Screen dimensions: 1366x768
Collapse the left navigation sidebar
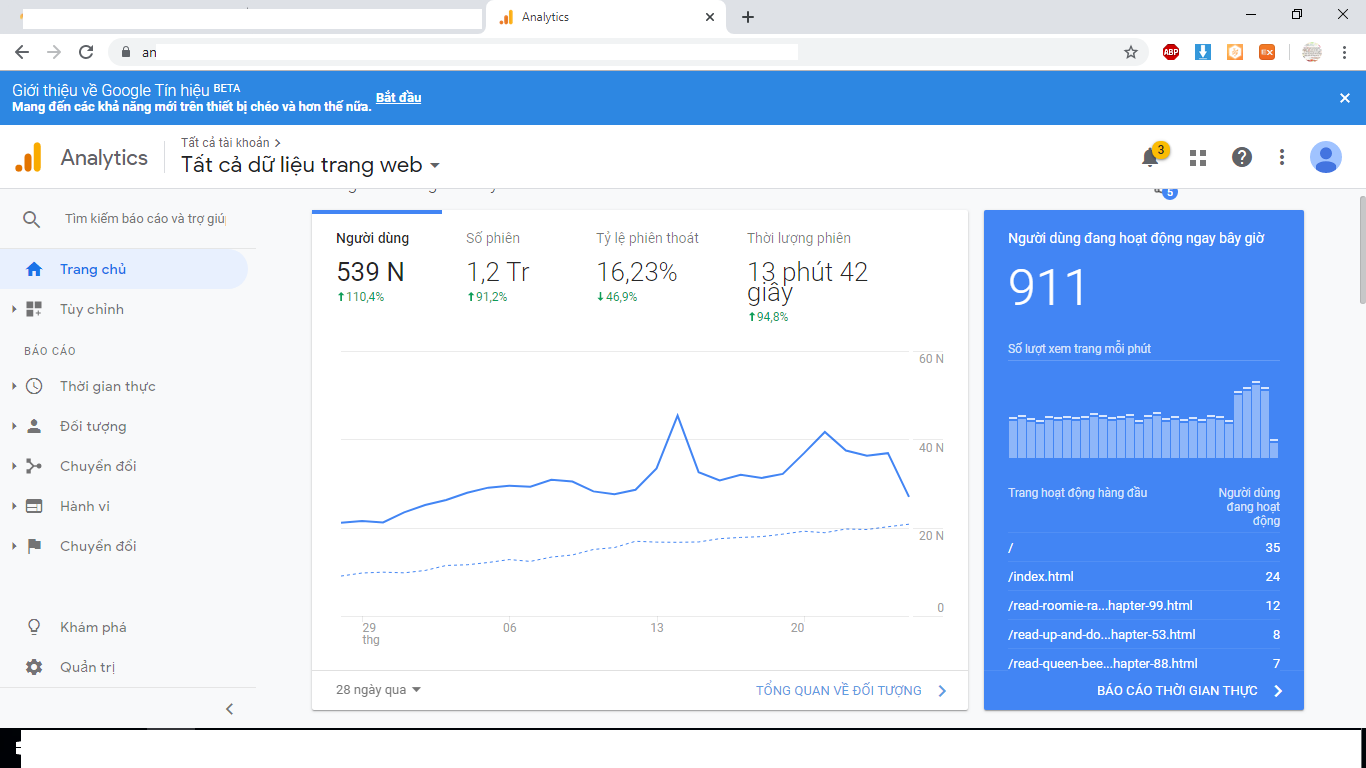[x=229, y=709]
